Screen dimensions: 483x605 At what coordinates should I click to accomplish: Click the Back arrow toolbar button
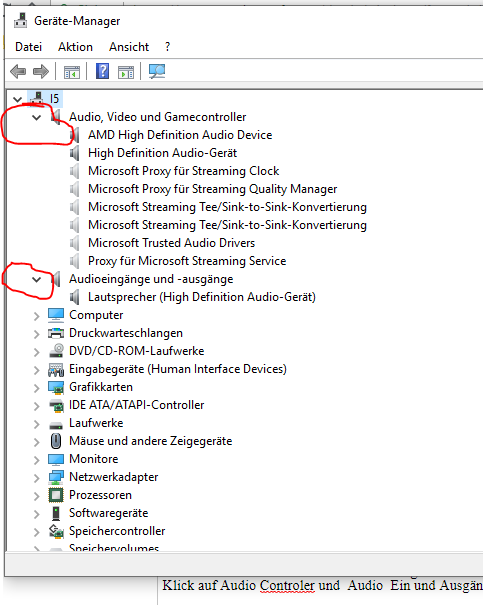pos(18,71)
